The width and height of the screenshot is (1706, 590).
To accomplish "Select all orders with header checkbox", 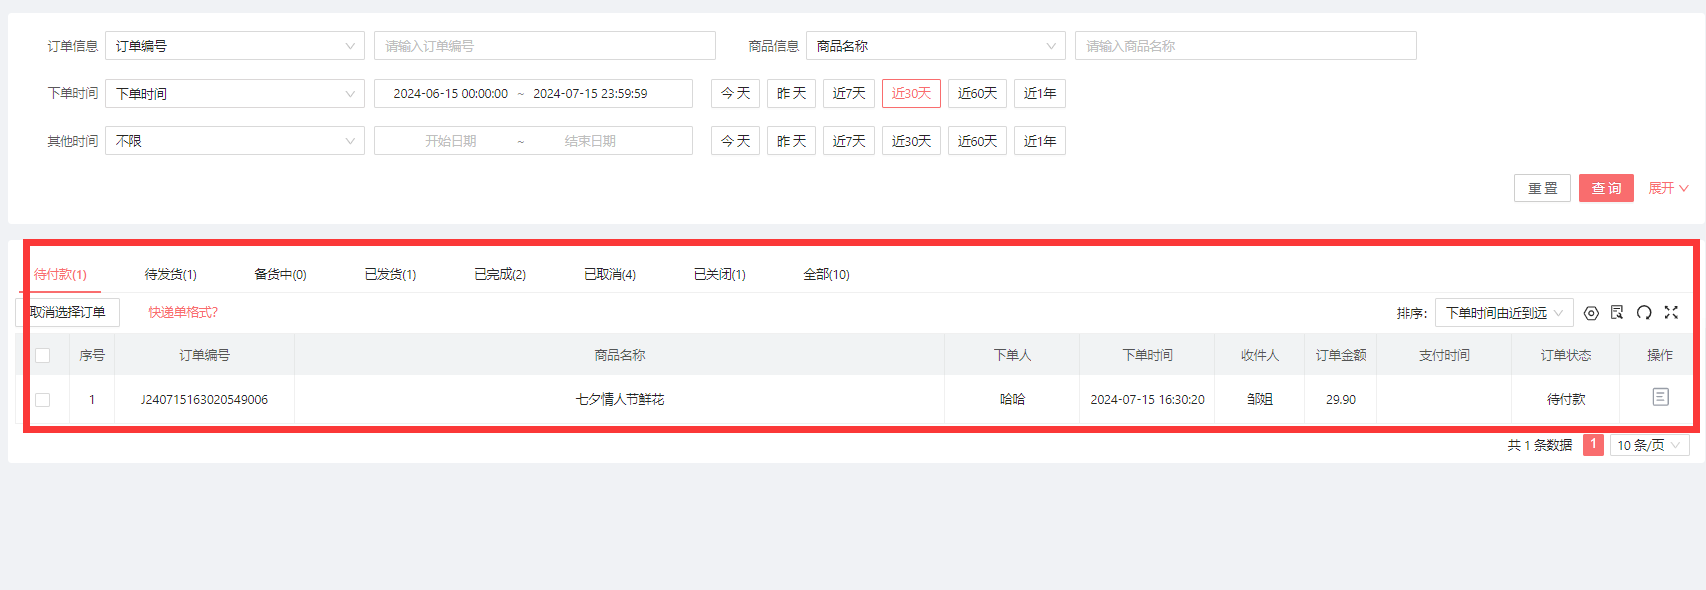I will pyautogui.click(x=43, y=356).
